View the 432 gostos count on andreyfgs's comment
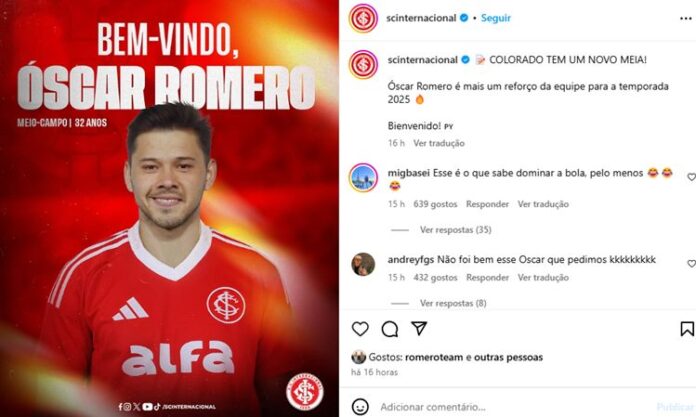Screen dimensions: 696x417 [435, 277]
